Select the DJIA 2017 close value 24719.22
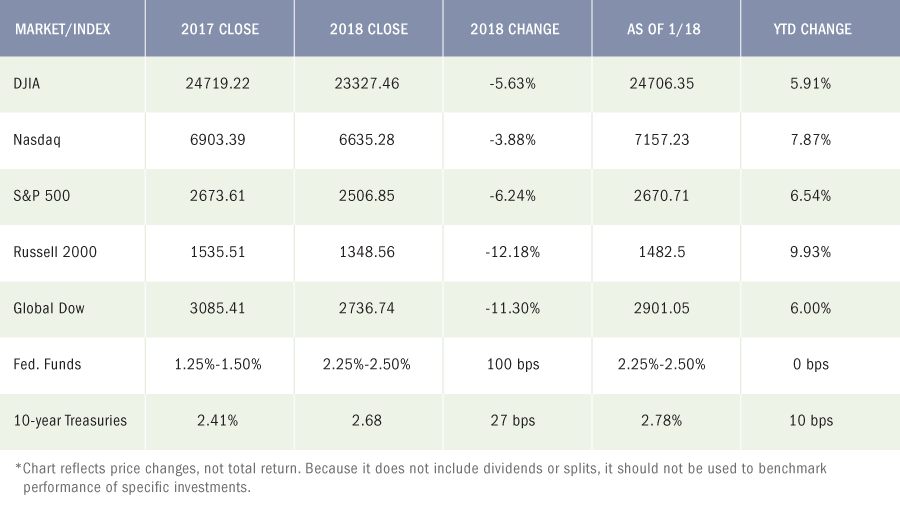The image size is (900, 506). [218, 84]
